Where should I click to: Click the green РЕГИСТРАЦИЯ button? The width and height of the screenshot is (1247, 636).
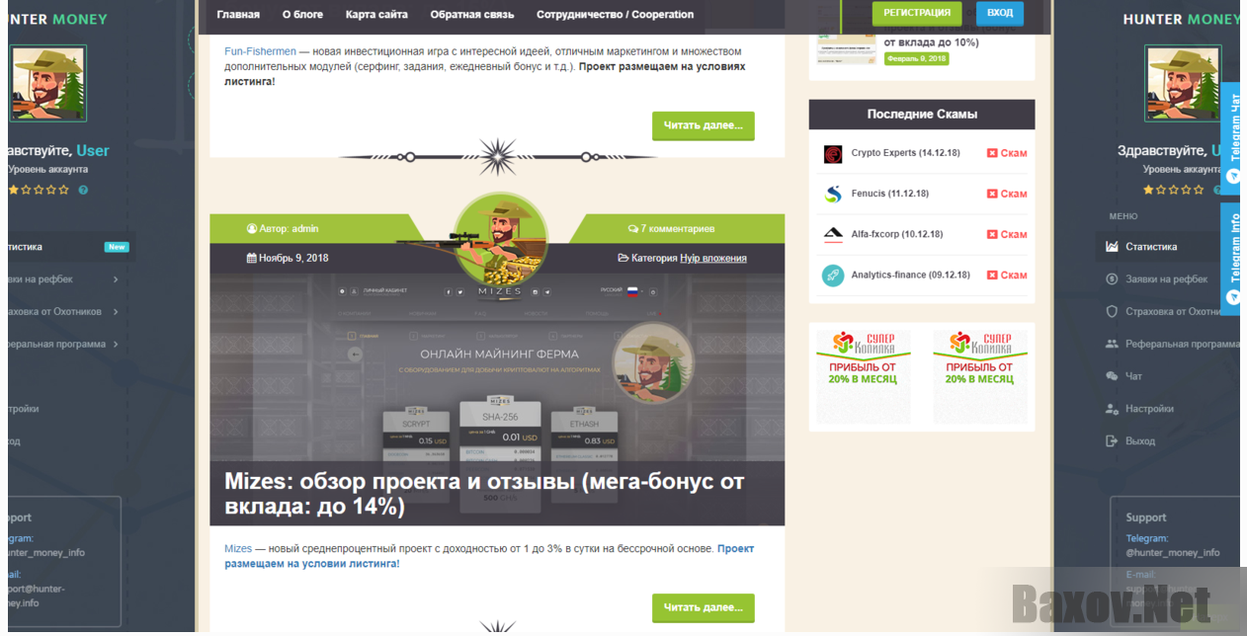point(917,13)
